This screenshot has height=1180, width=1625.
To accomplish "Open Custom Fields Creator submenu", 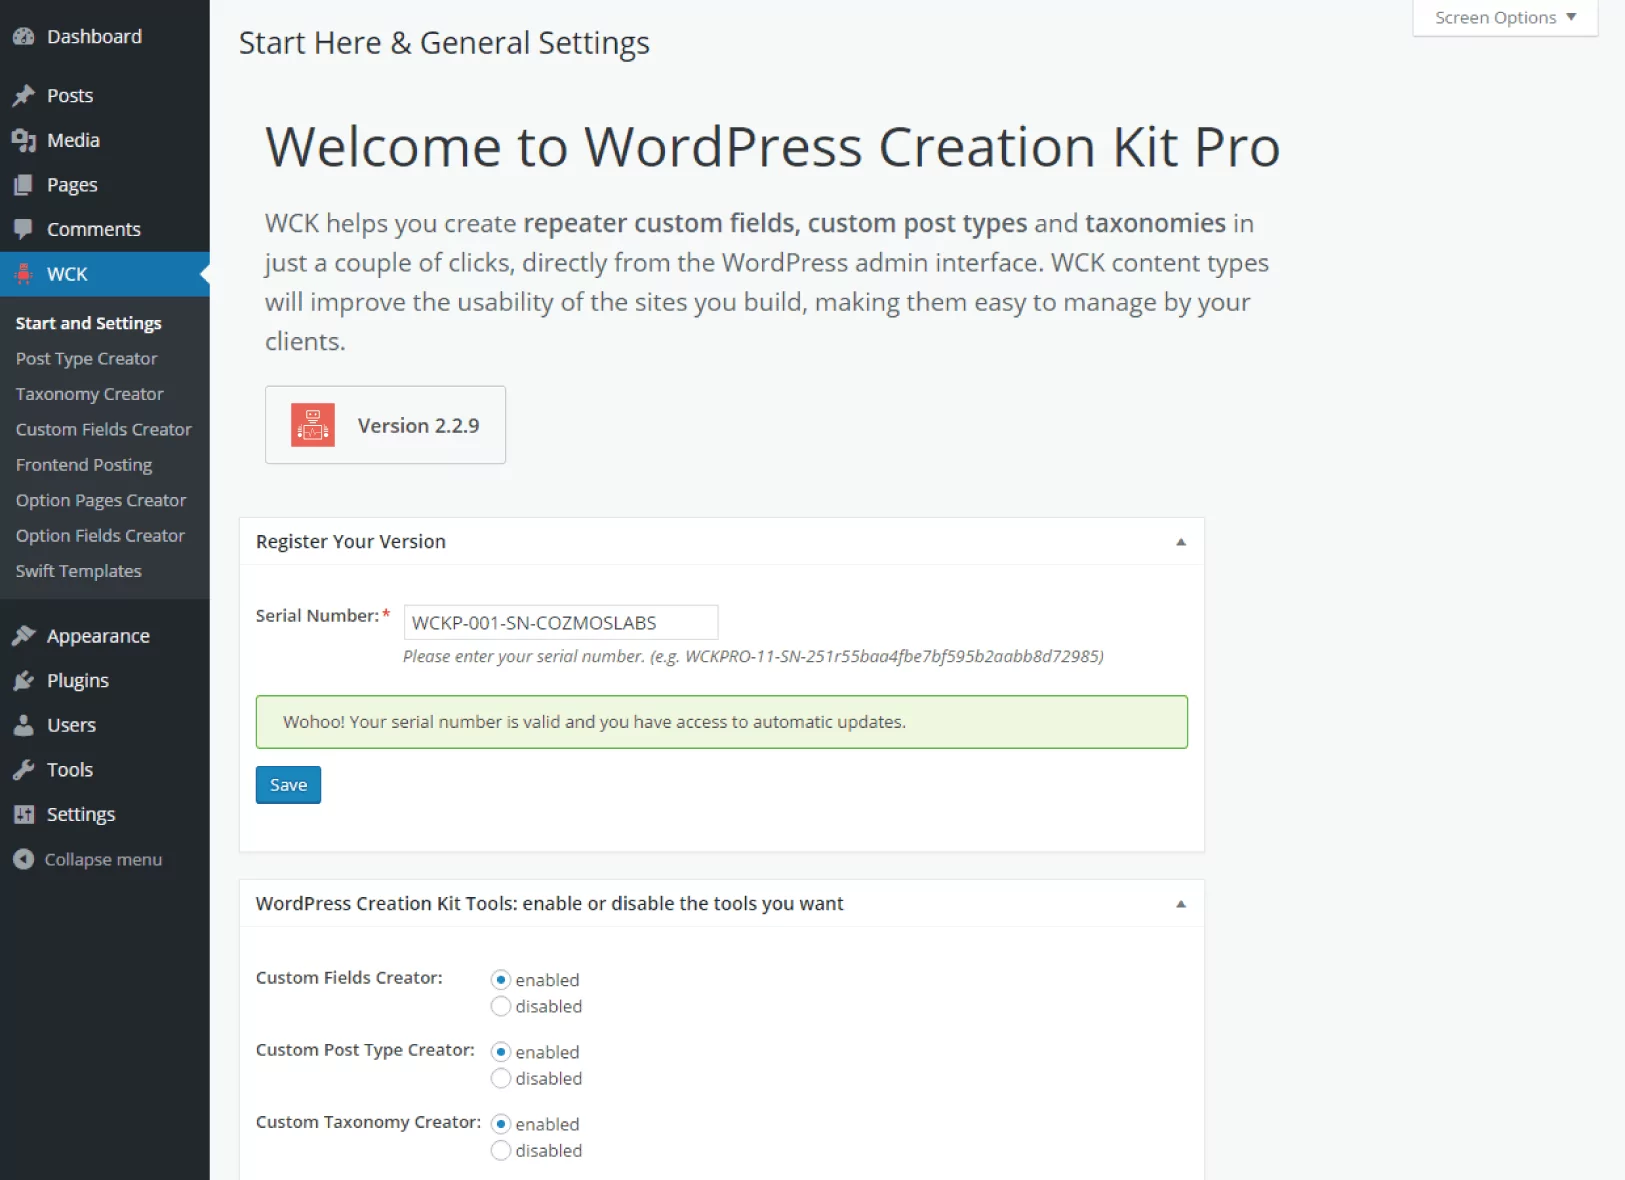I will coord(104,430).
